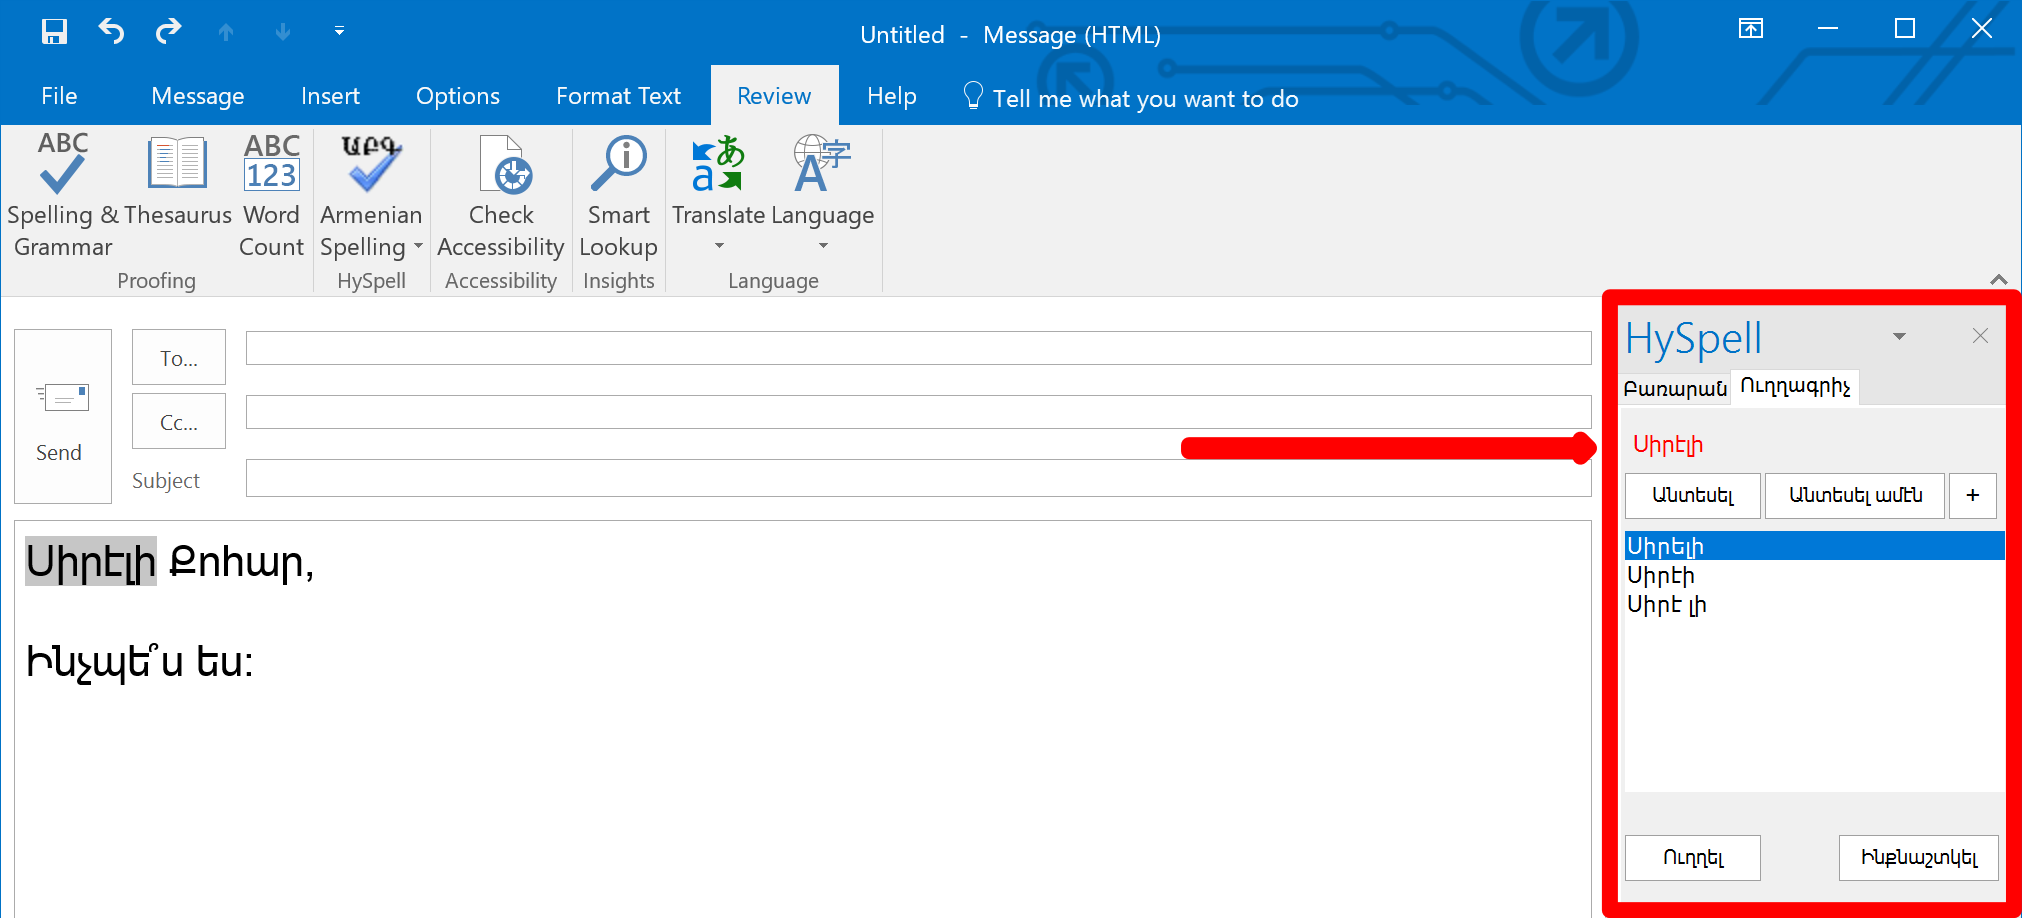Viewport: 2022px width, 918px height.
Task: Collapse the ribbon with the chevron
Action: 1998,279
